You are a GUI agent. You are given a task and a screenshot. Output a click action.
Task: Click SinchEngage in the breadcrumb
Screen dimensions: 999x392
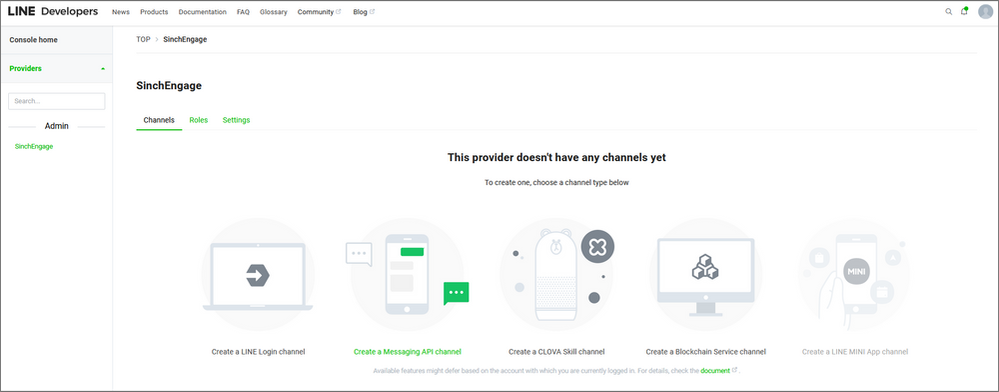point(185,40)
